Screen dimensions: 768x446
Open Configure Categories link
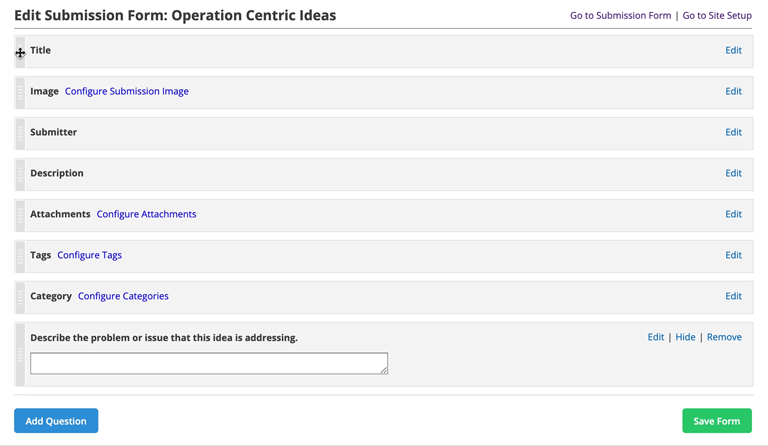123,296
